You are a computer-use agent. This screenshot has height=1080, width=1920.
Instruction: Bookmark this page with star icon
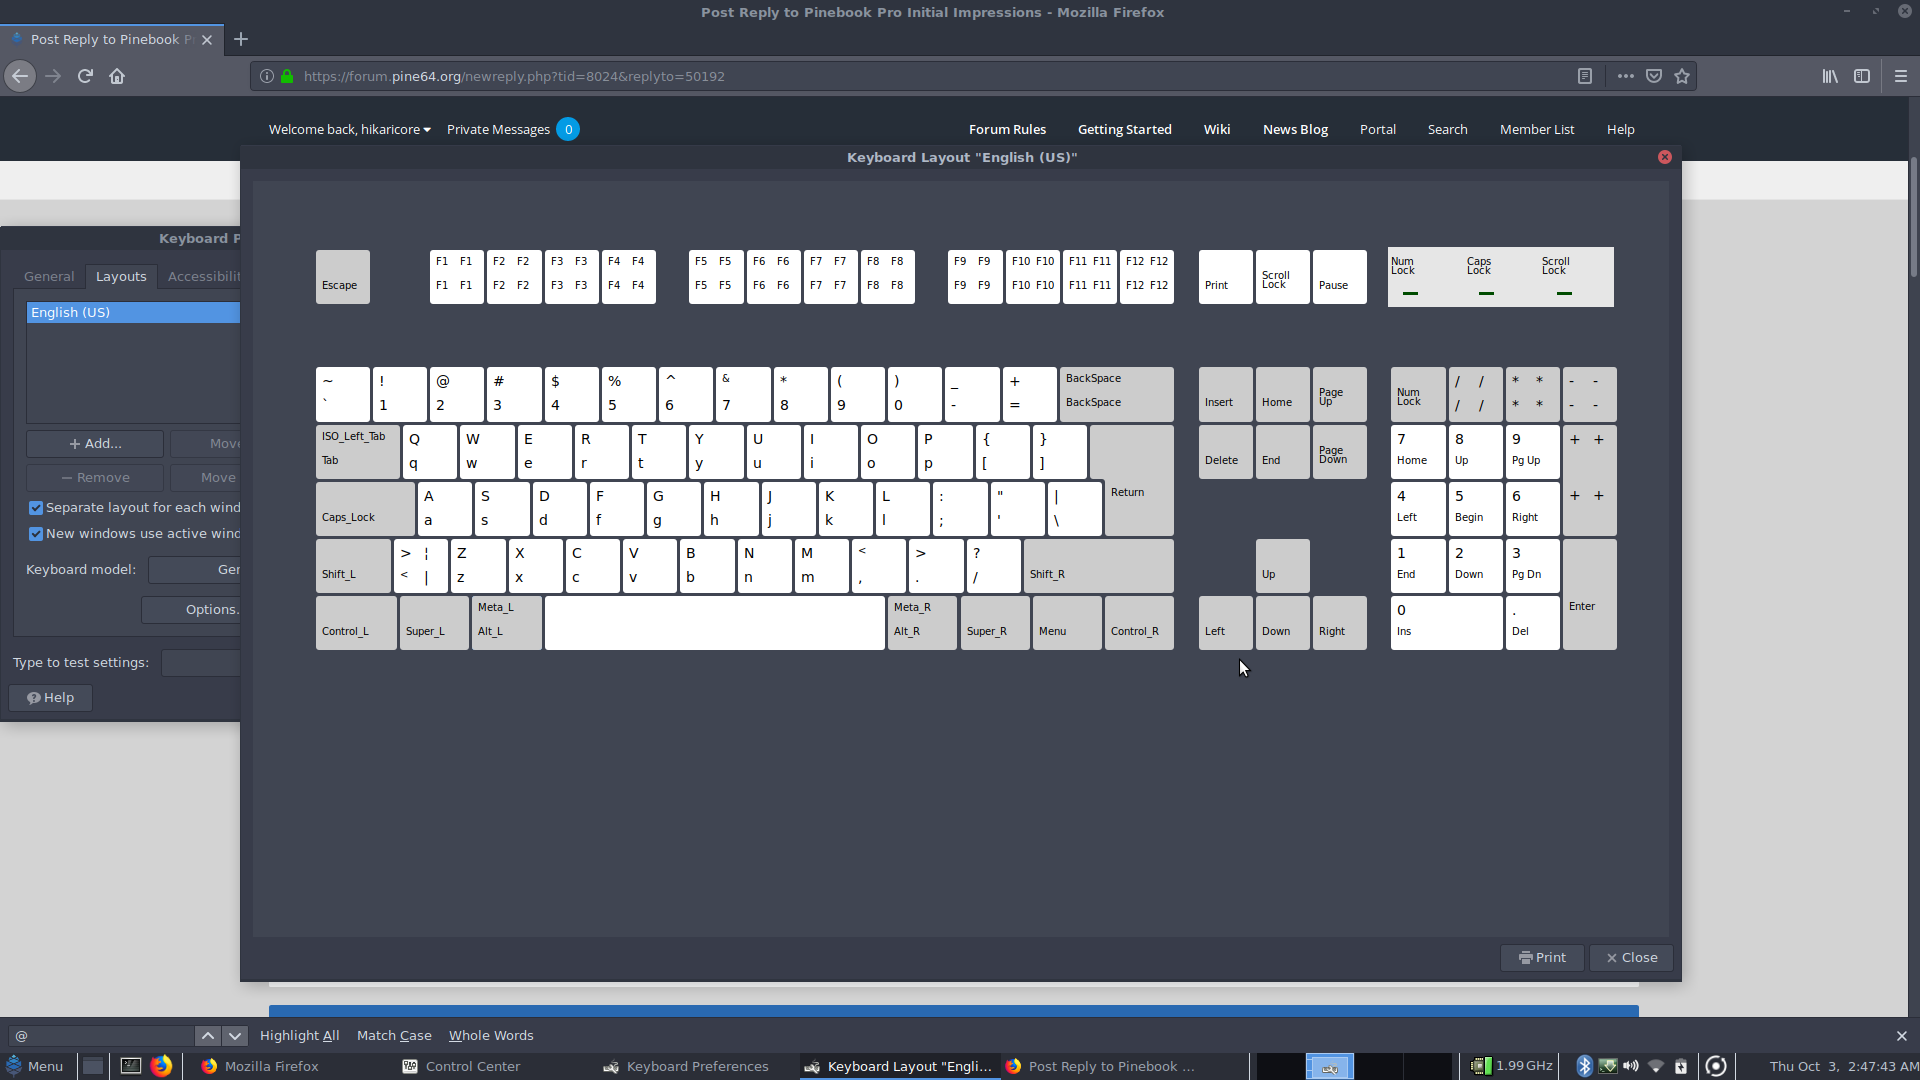click(1682, 76)
